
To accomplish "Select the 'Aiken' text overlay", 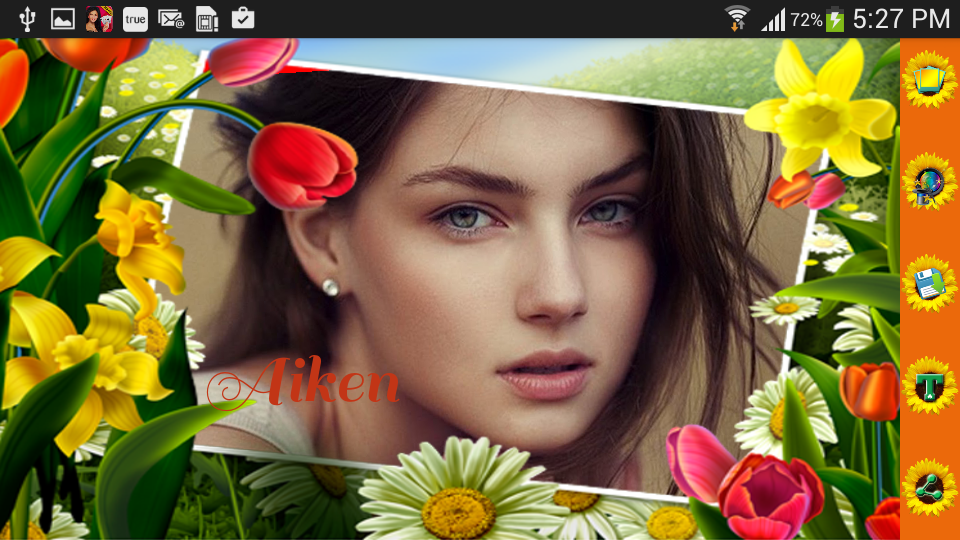I will click(x=304, y=383).
